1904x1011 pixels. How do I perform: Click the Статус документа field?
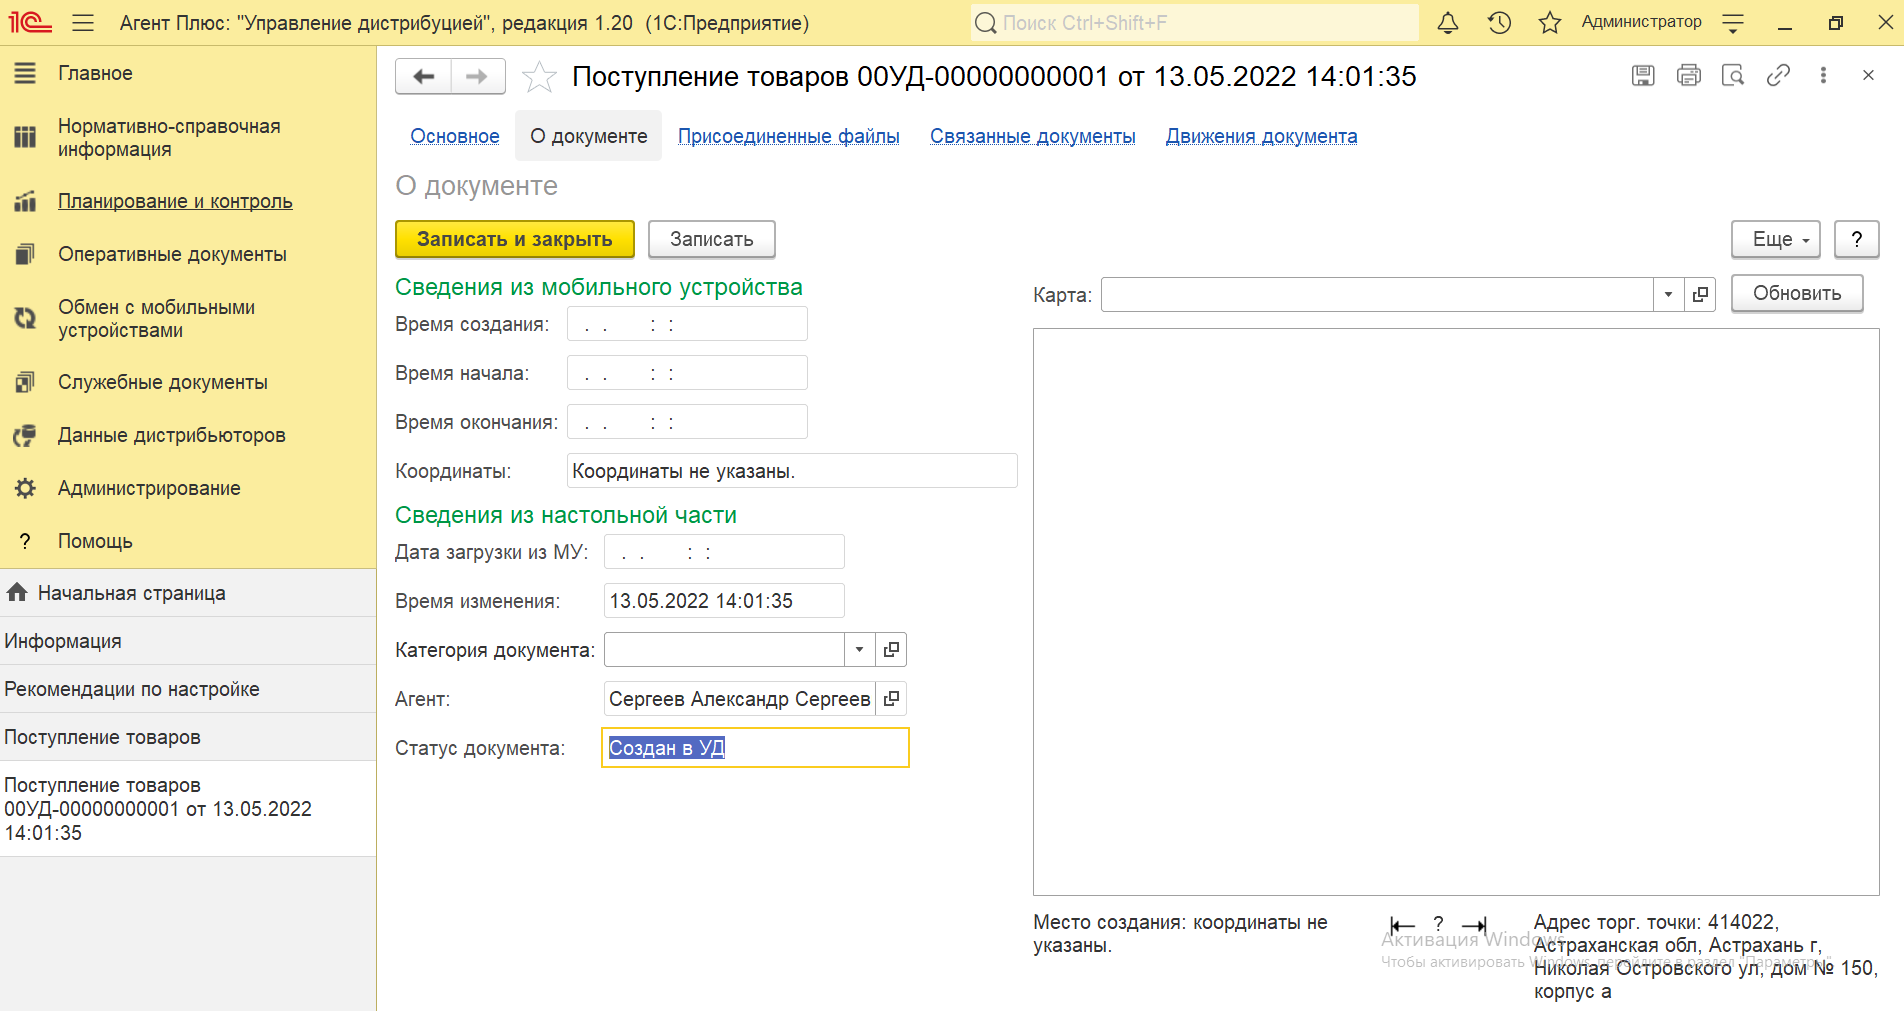755,748
